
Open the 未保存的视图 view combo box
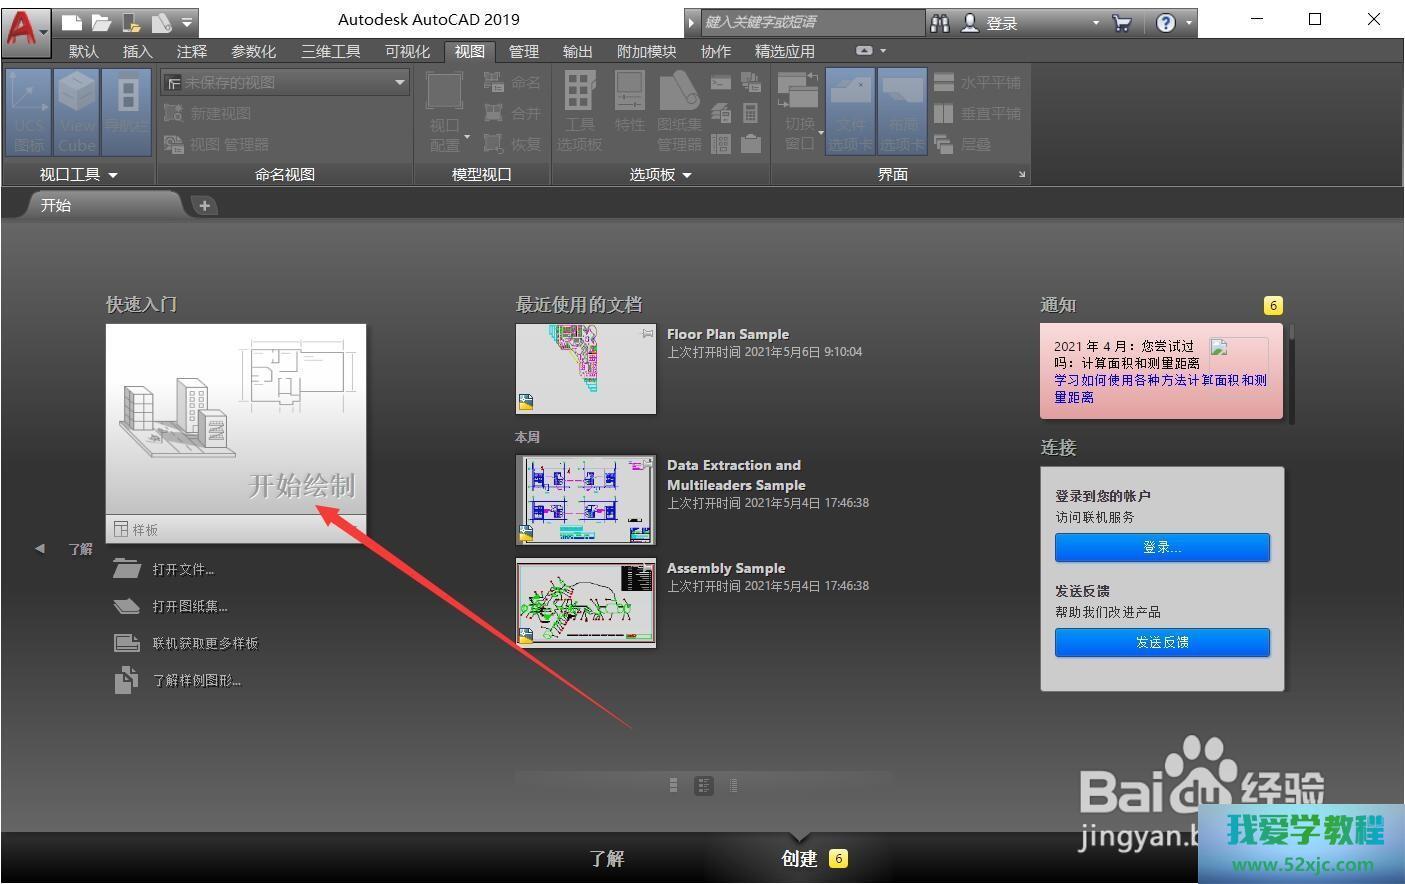[286, 82]
